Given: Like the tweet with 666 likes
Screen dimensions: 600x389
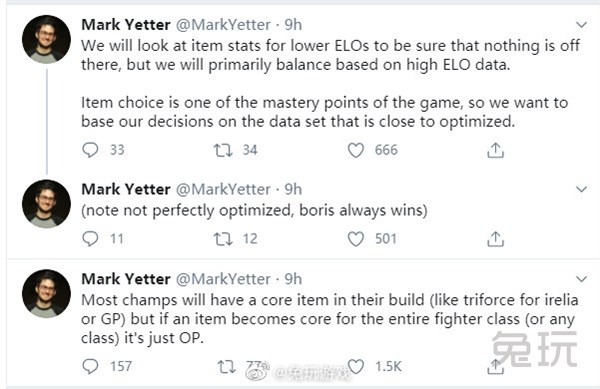Looking at the screenshot, I should click(x=355, y=150).
